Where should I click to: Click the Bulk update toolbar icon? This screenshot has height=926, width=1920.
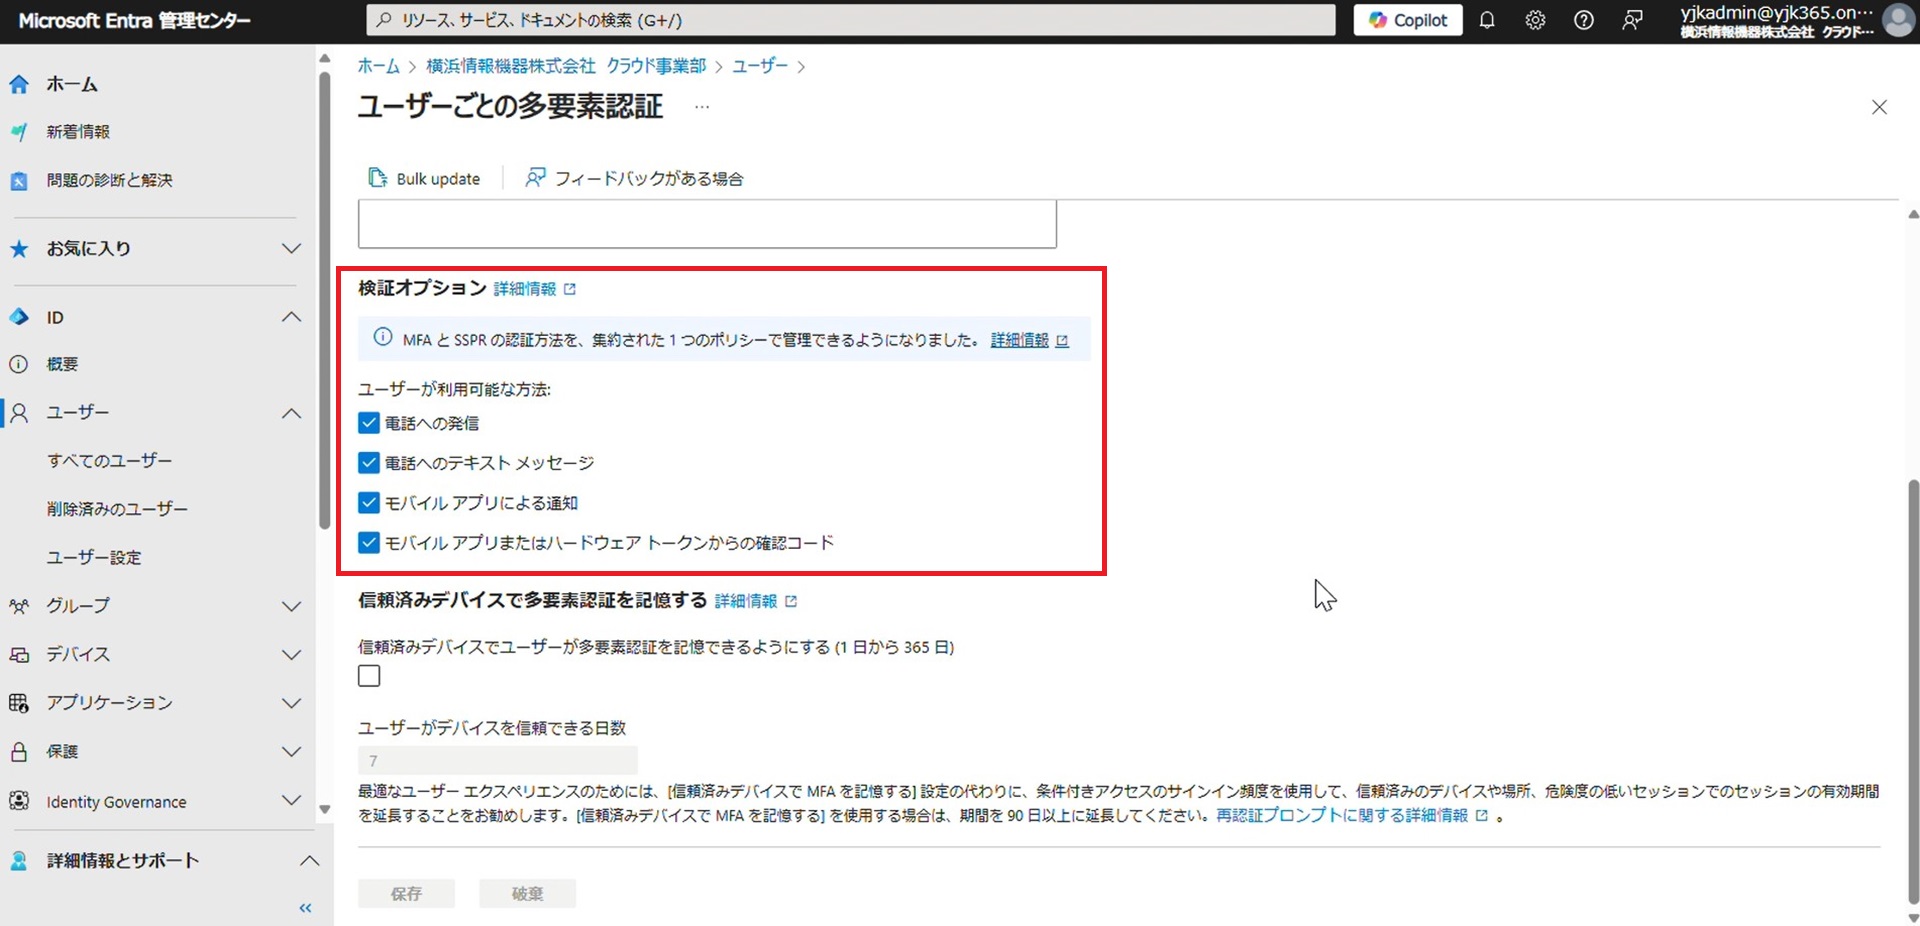pos(378,178)
